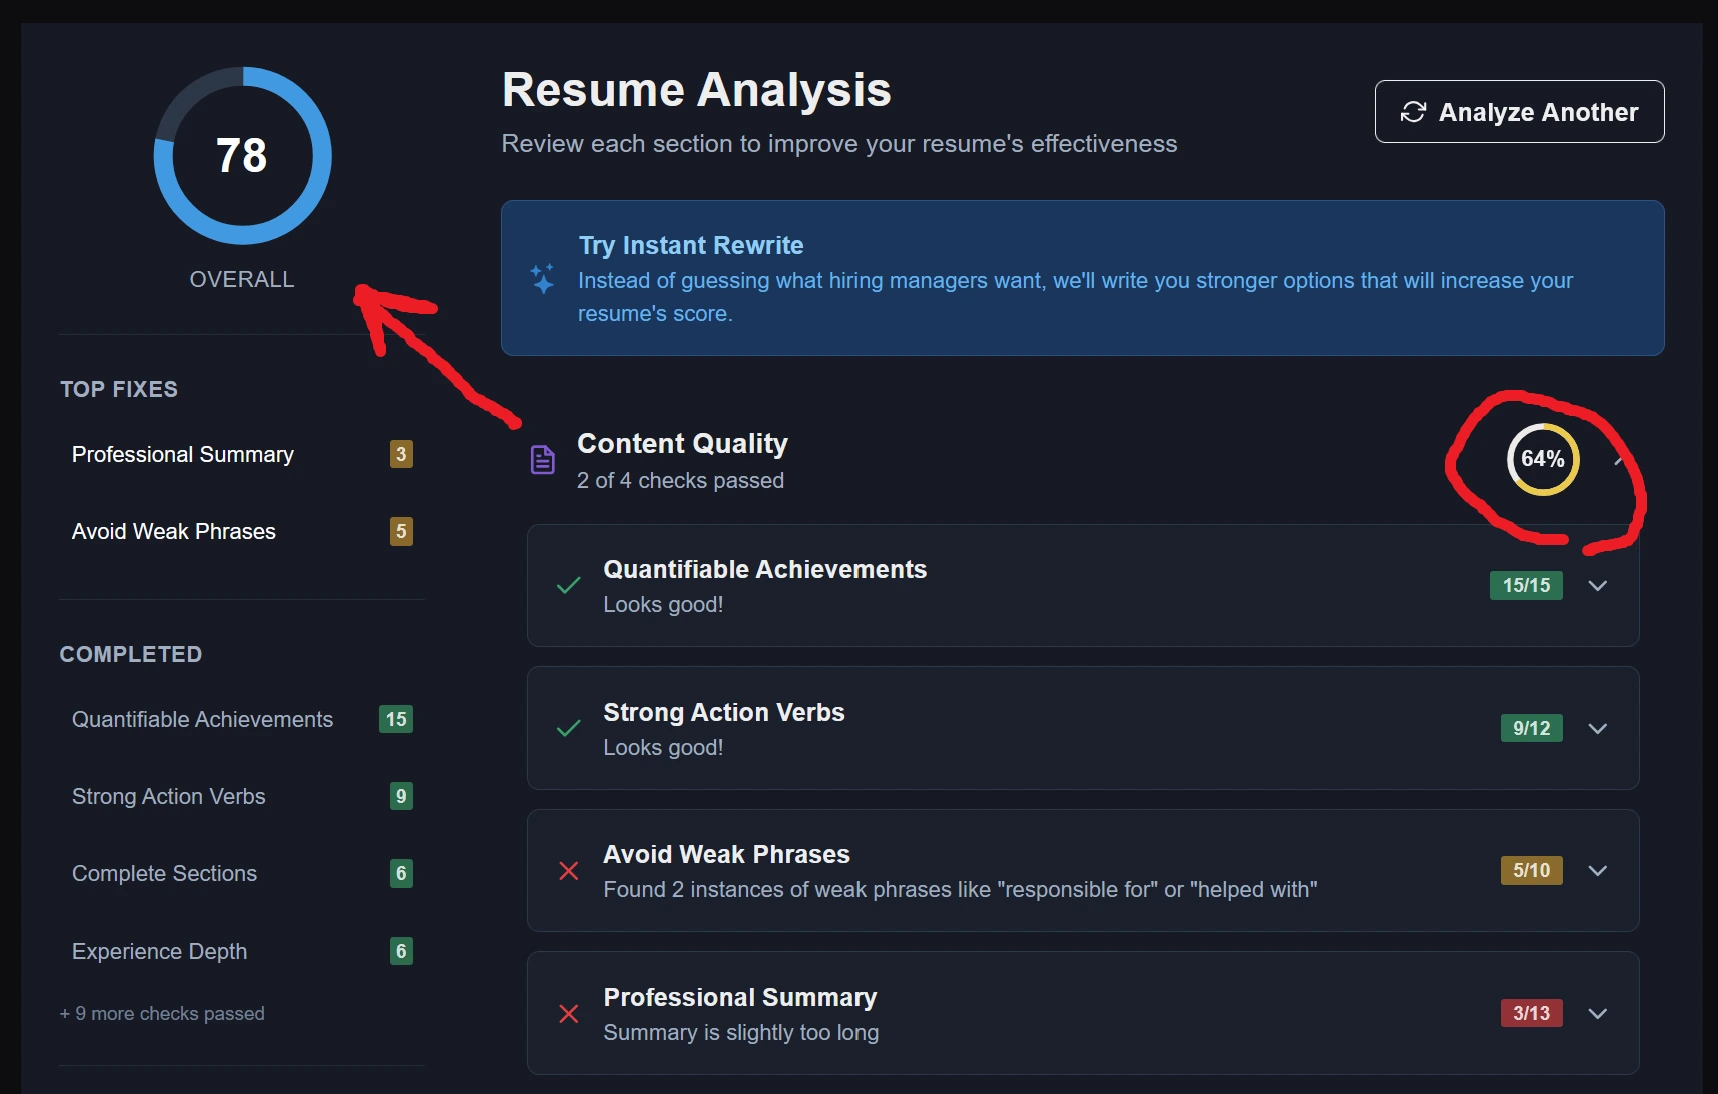Expand the Strong Action Verbs details

click(x=1597, y=729)
